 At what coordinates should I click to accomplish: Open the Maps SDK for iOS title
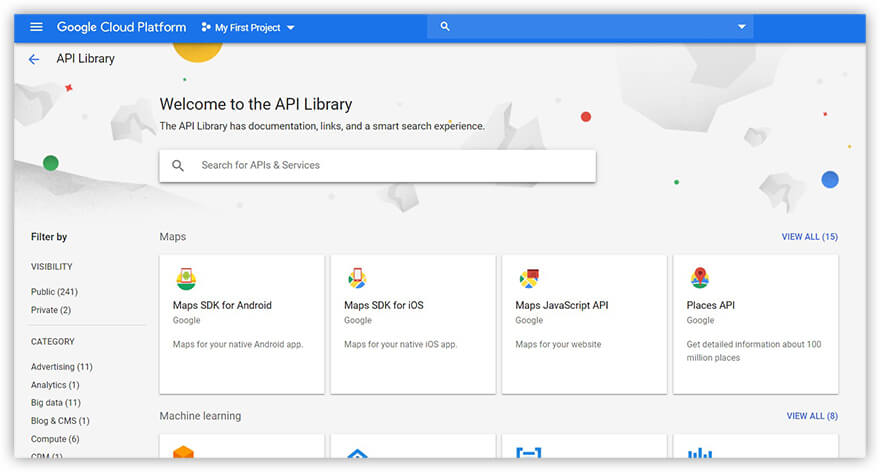tap(384, 305)
